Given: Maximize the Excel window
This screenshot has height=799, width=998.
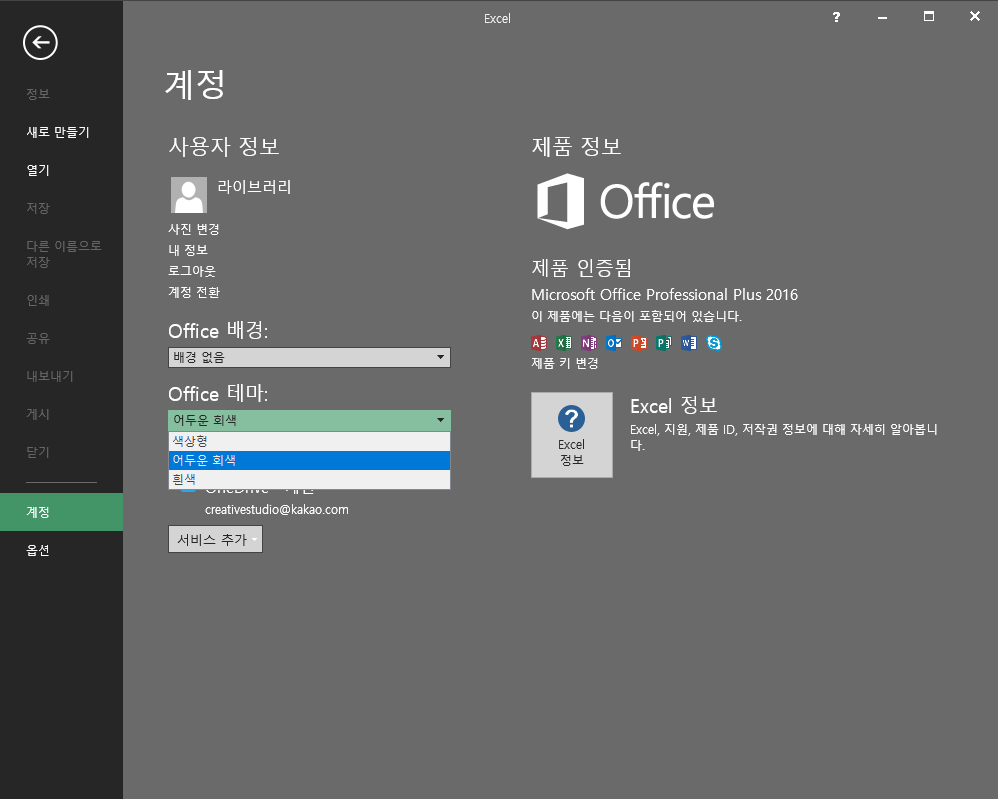Looking at the screenshot, I should pyautogui.click(x=929, y=17).
